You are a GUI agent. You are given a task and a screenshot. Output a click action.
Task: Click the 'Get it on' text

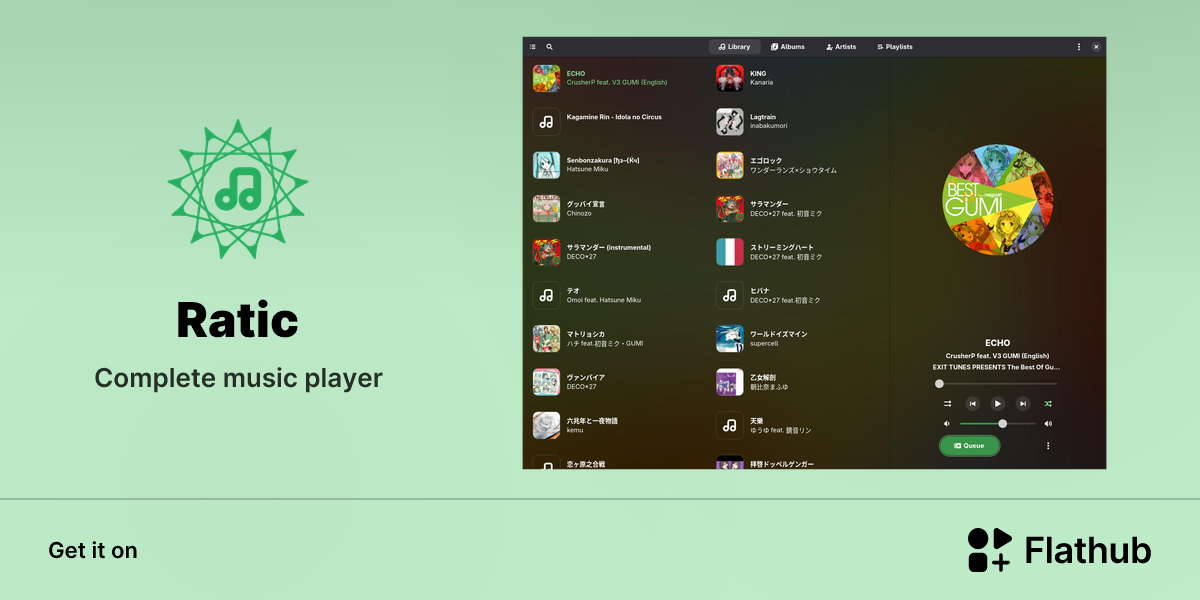tap(93, 550)
